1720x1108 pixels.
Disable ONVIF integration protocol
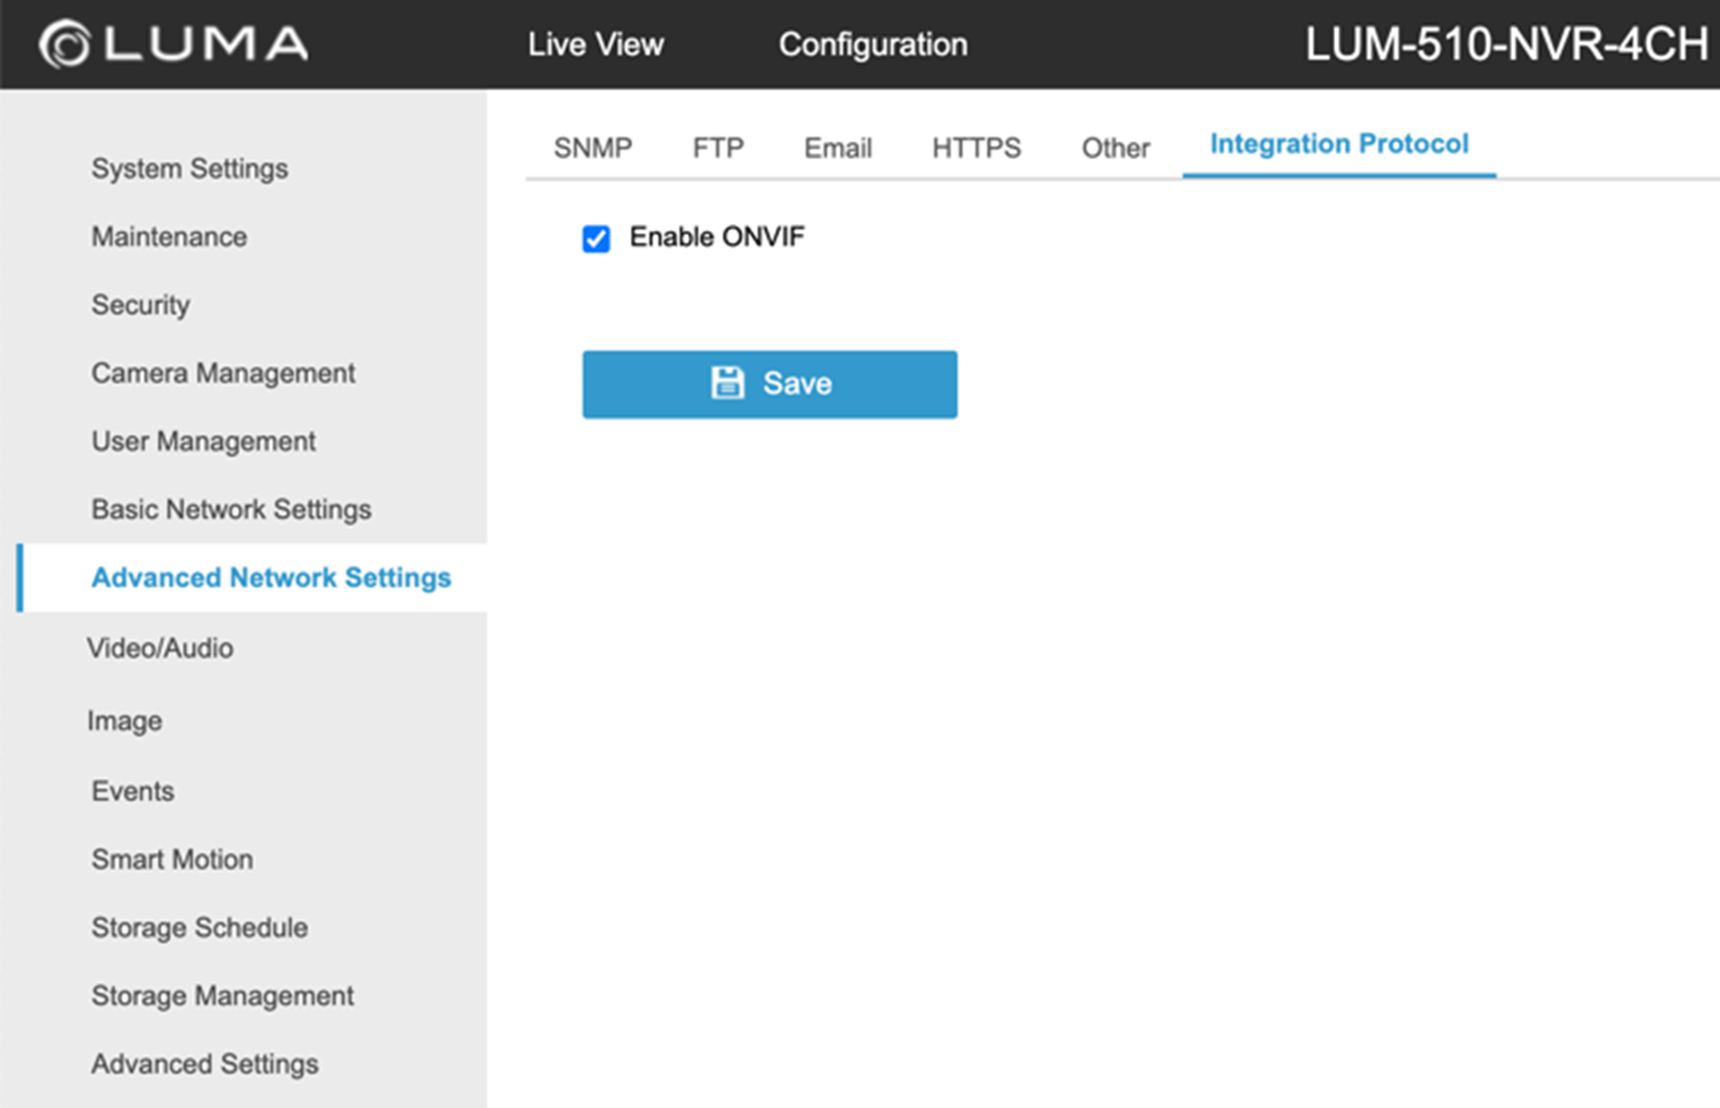pos(596,238)
